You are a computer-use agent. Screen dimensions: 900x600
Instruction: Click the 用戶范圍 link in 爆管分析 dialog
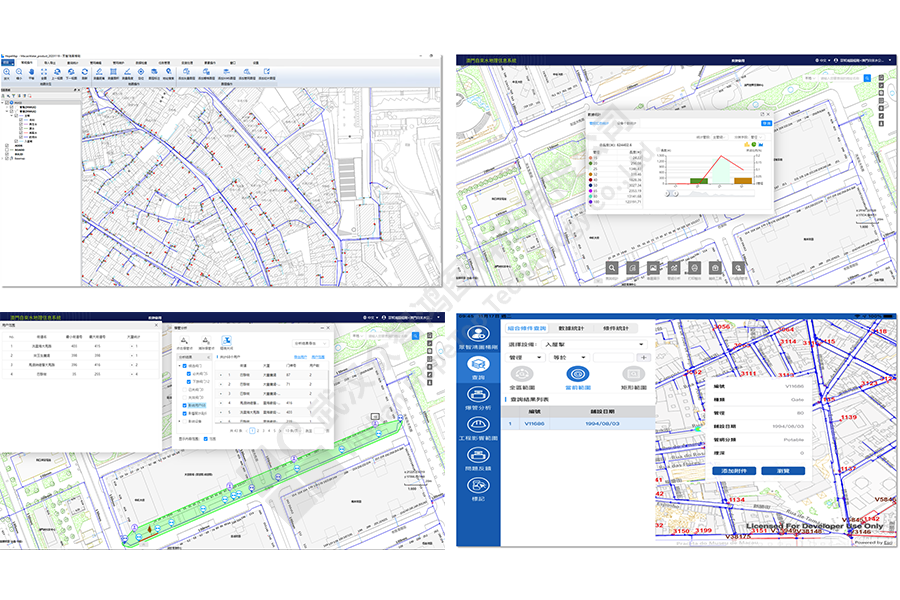(318, 357)
